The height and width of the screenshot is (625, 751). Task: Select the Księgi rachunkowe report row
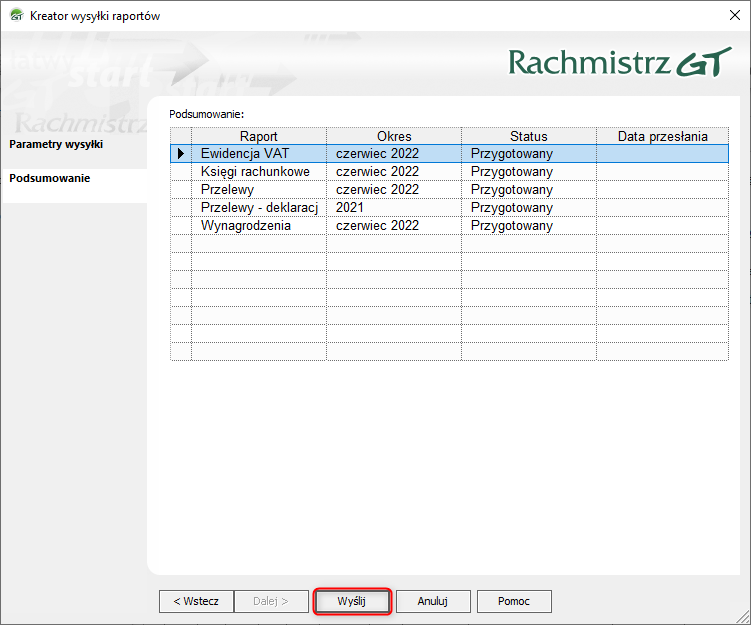coord(449,171)
